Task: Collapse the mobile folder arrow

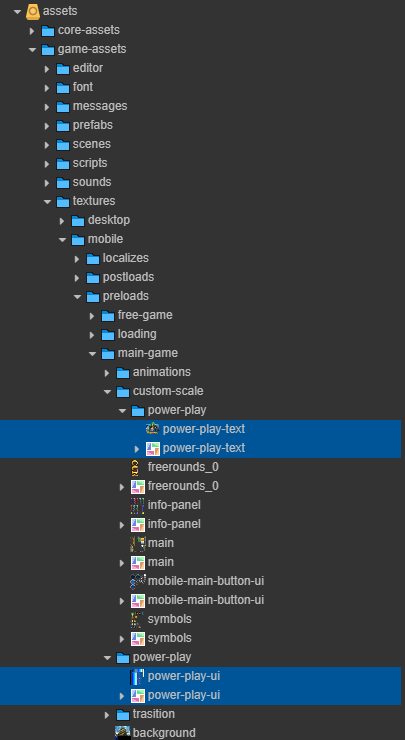Action: click(x=62, y=240)
